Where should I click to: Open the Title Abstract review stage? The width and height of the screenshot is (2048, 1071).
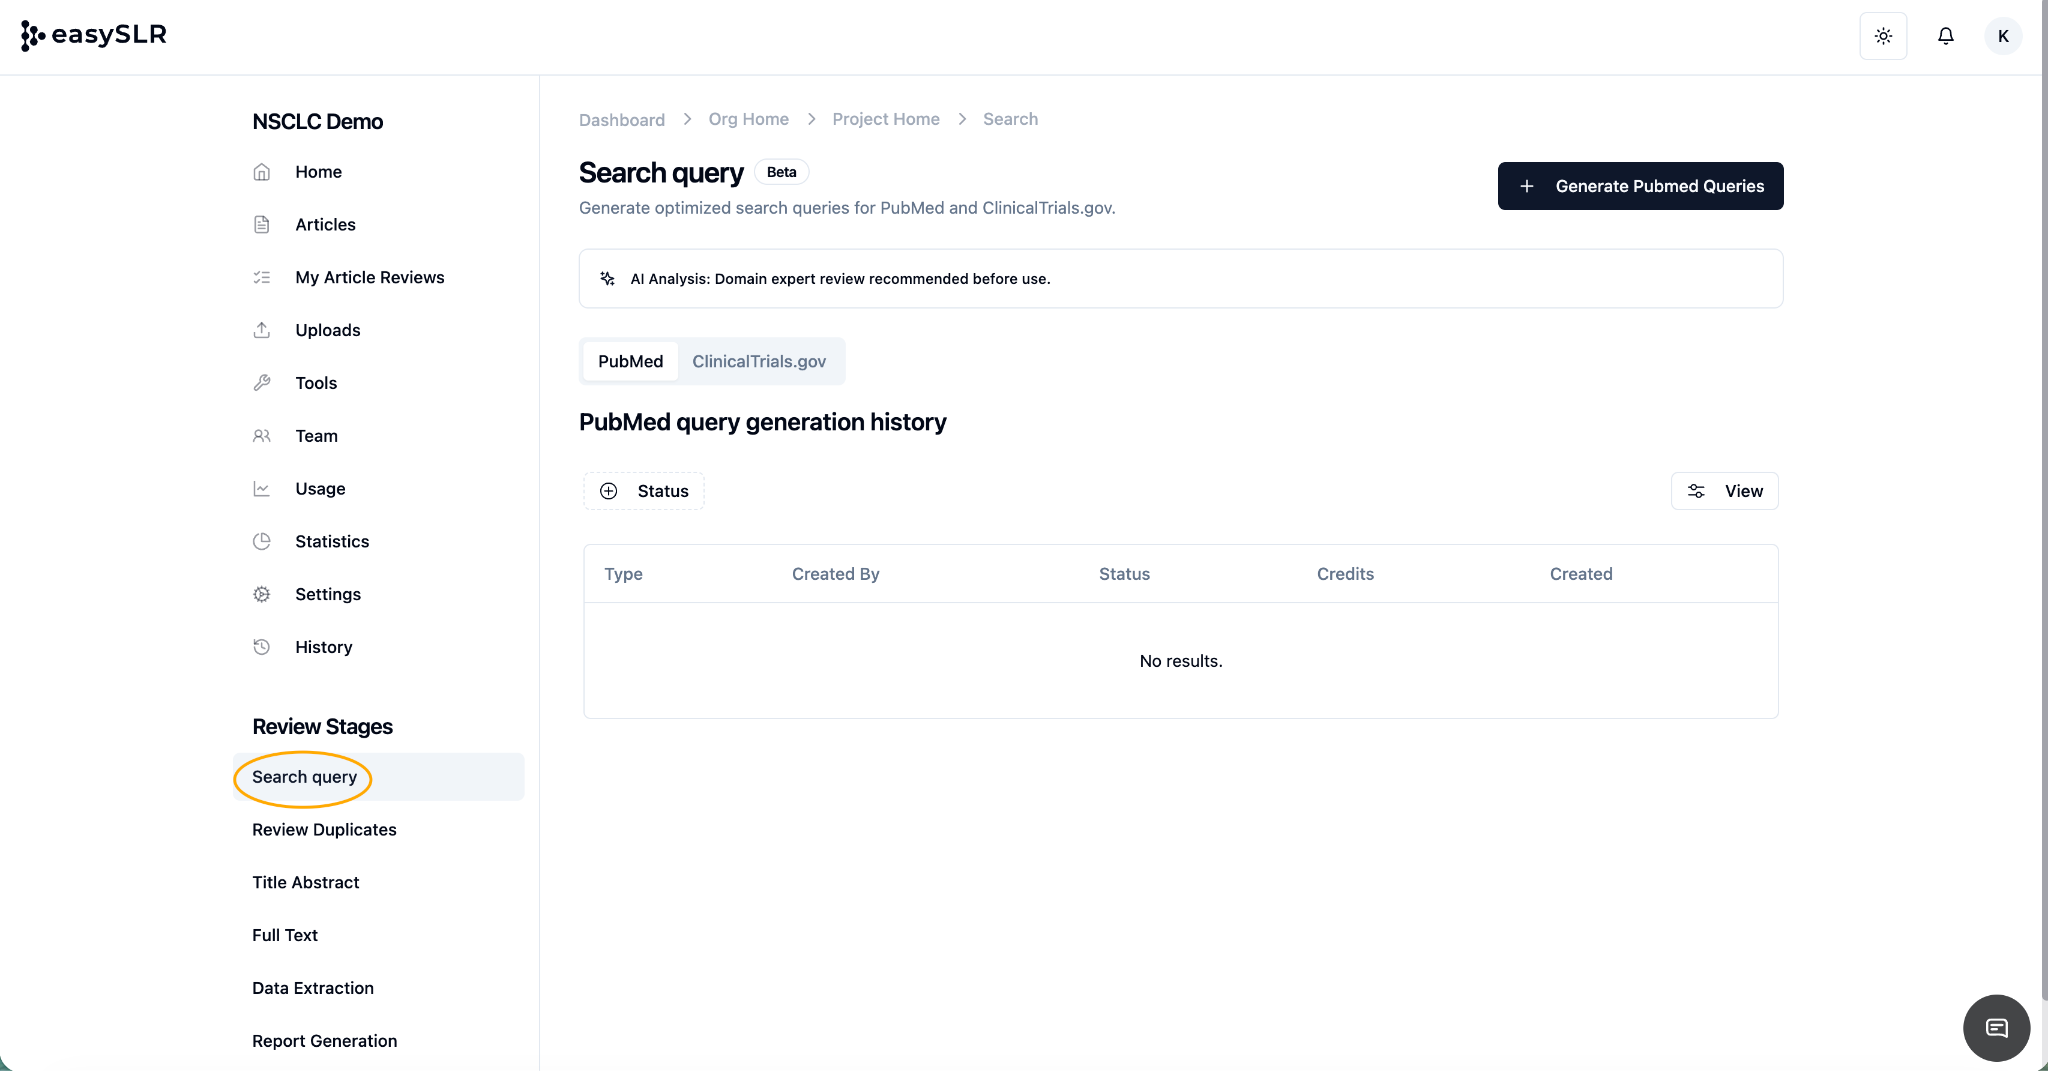[x=305, y=882]
